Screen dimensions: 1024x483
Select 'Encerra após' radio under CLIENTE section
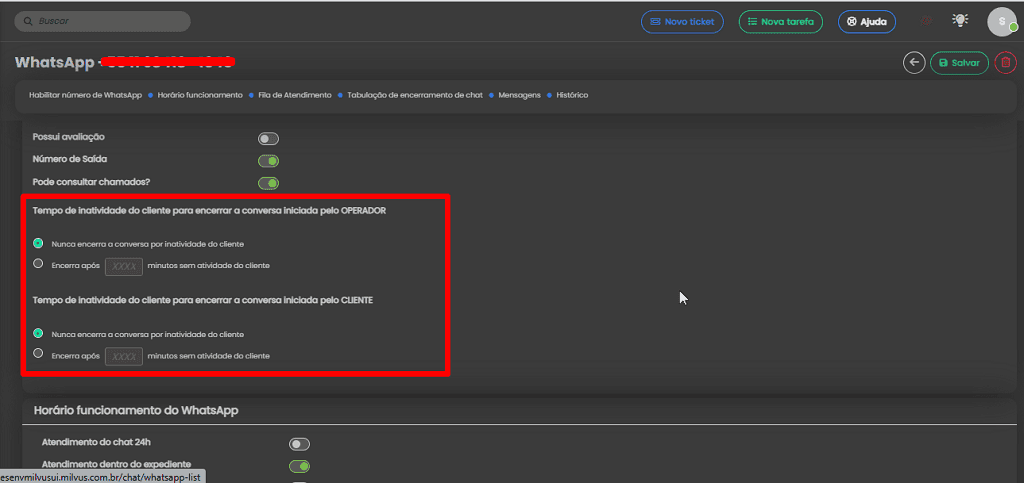coord(39,354)
